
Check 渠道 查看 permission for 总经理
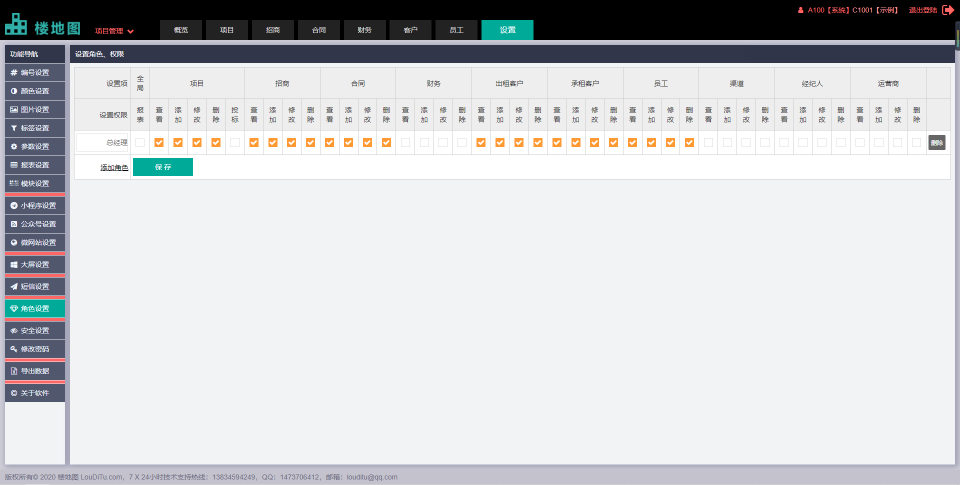click(x=709, y=142)
